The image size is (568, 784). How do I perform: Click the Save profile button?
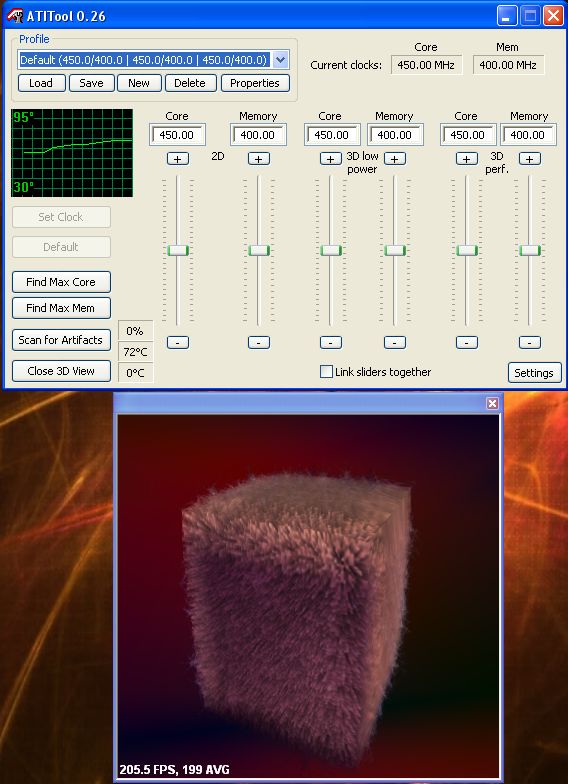coord(92,83)
